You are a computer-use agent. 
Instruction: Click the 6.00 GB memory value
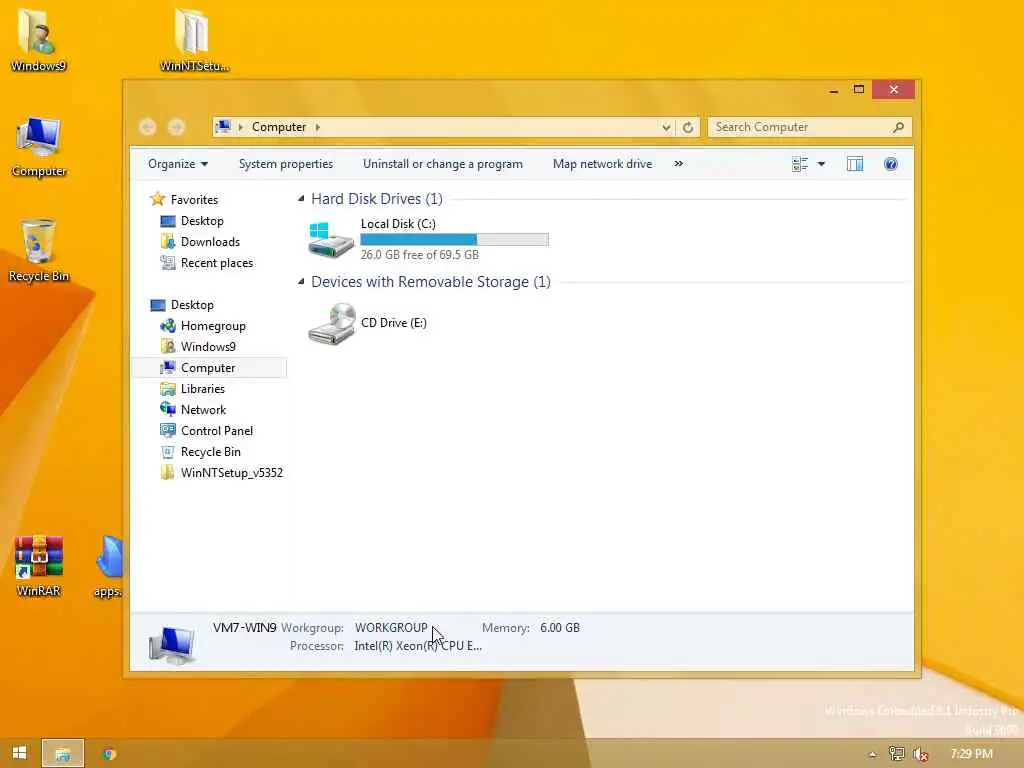click(x=560, y=628)
